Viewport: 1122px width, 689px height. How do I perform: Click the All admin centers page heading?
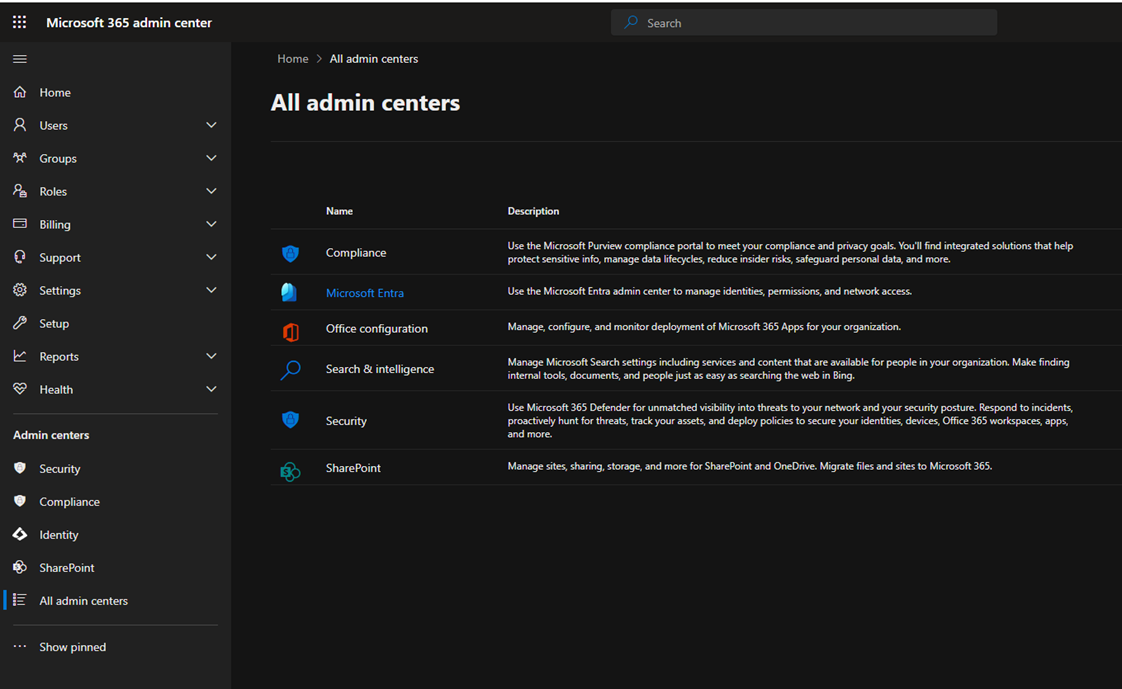(365, 102)
